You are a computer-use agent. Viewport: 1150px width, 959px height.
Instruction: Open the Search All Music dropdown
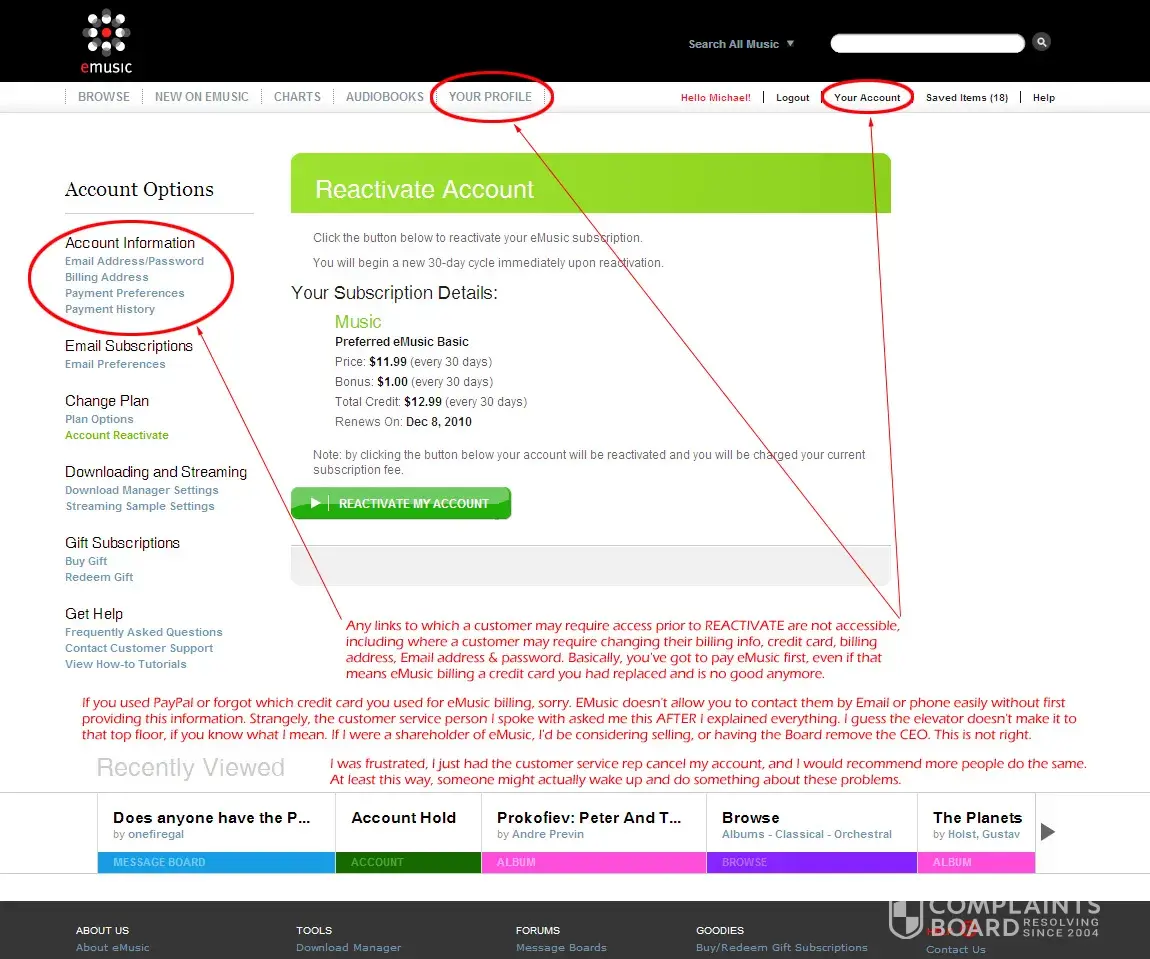tap(741, 44)
